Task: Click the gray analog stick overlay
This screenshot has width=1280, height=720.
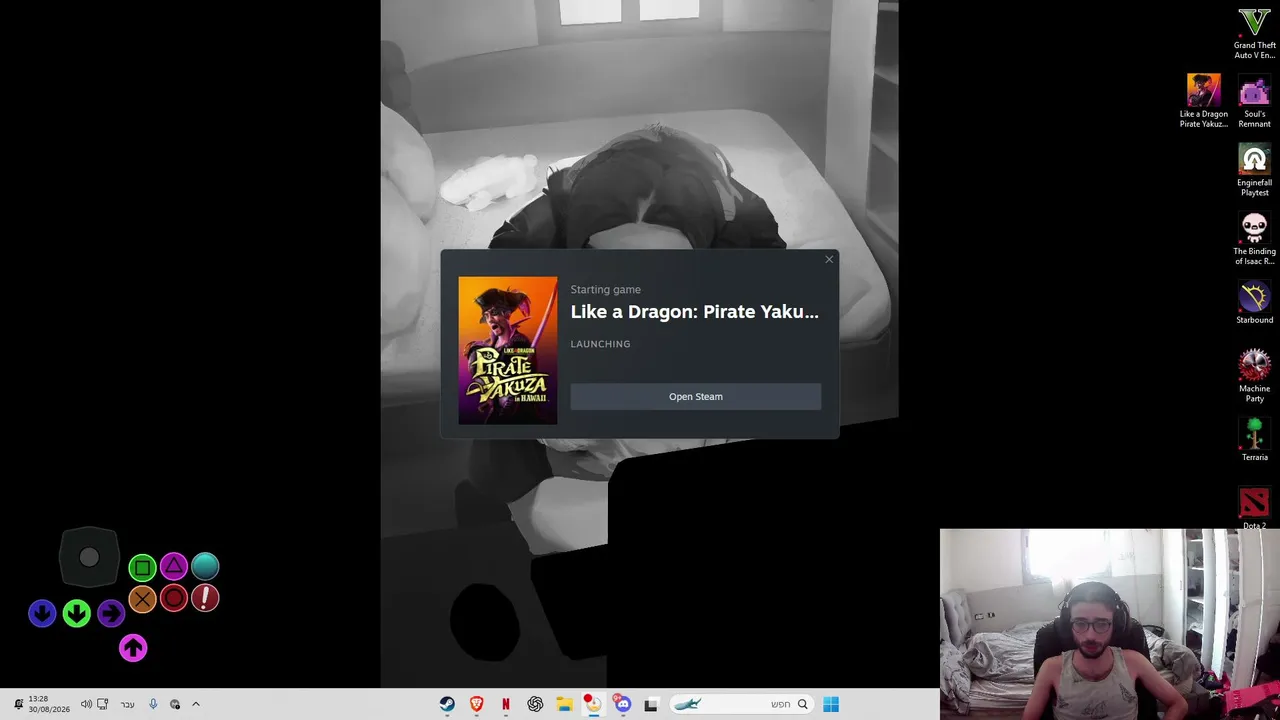Action: [x=89, y=558]
